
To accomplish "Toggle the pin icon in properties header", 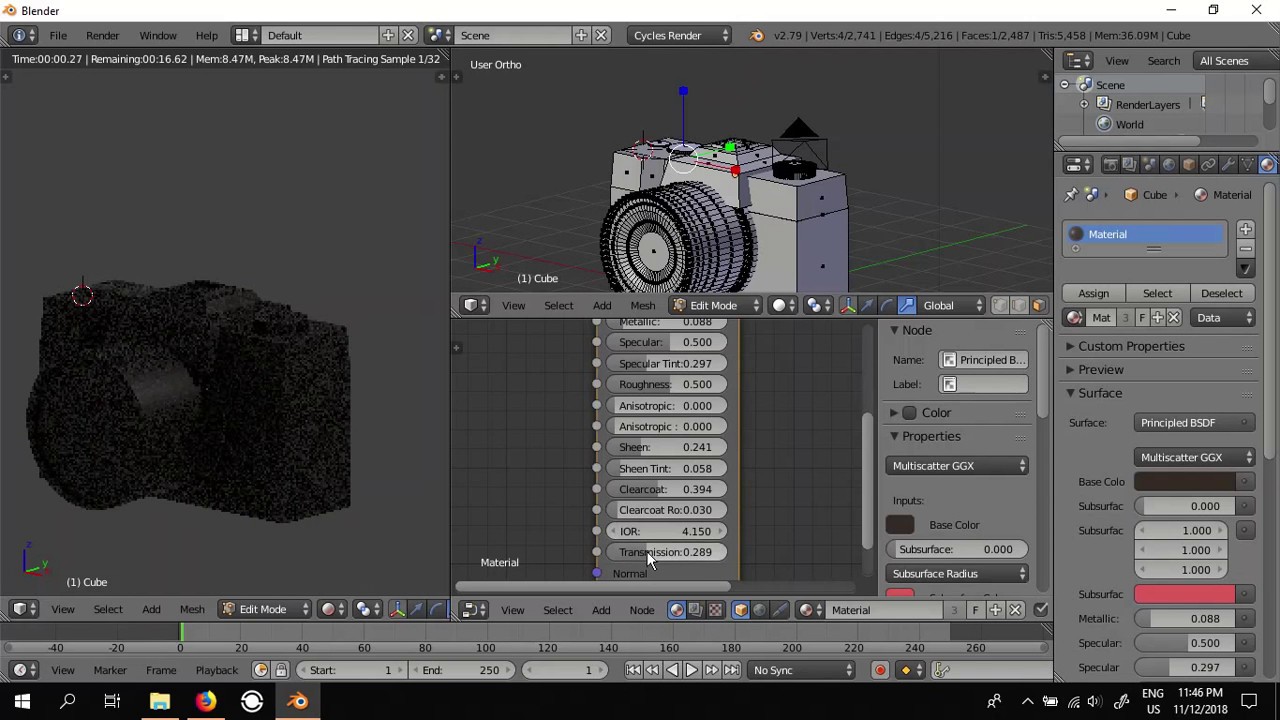I will click(x=1071, y=195).
